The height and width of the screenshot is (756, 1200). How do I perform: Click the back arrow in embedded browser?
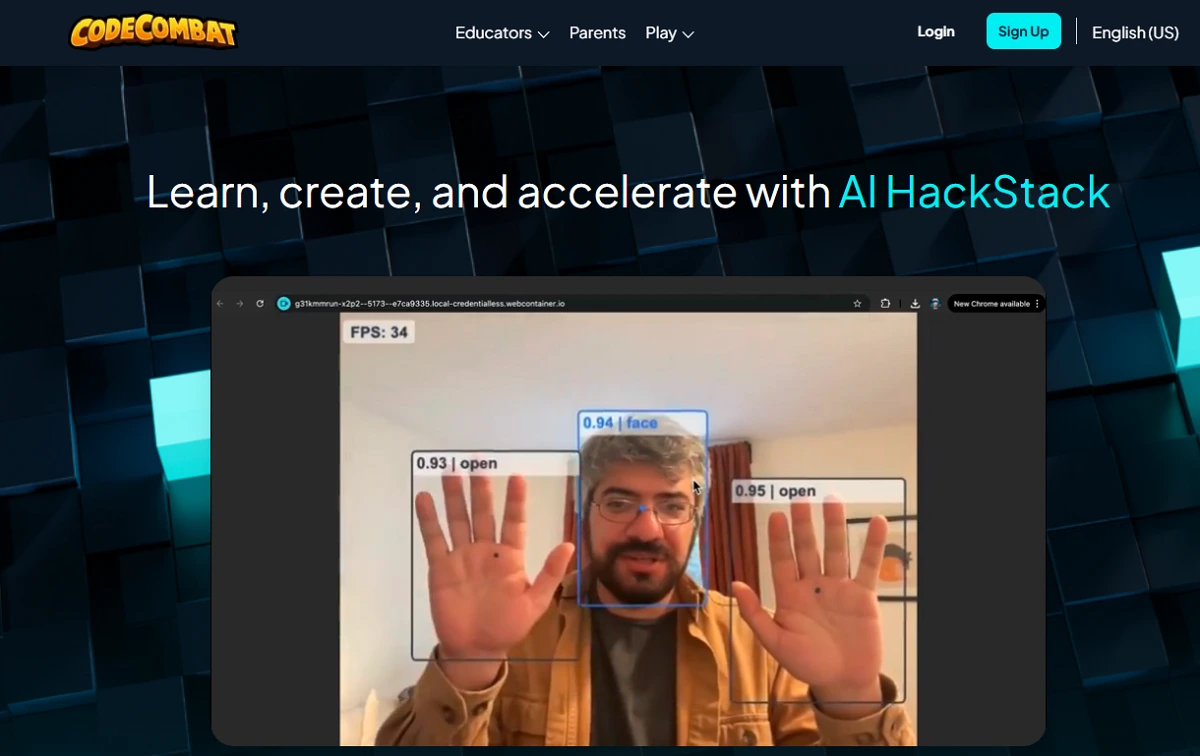tap(221, 304)
